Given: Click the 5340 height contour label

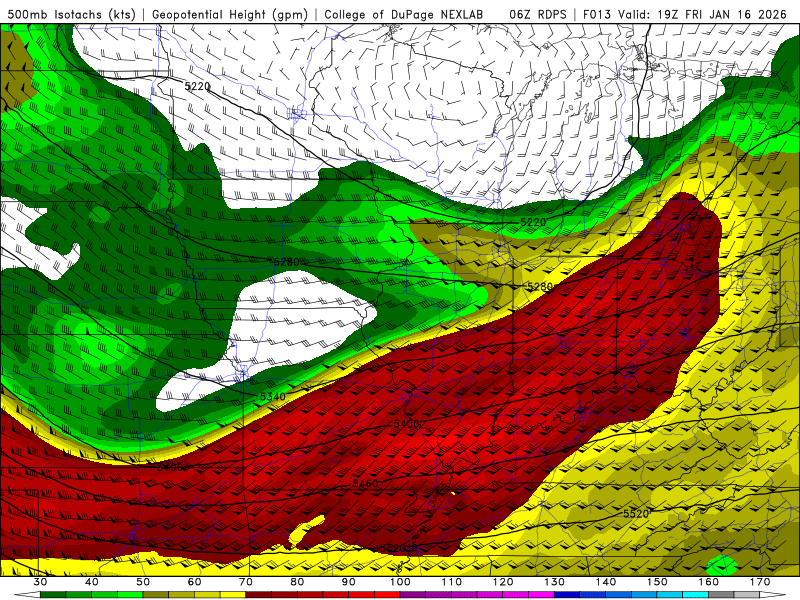Looking at the screenshot, I should [x=273, y=396].
